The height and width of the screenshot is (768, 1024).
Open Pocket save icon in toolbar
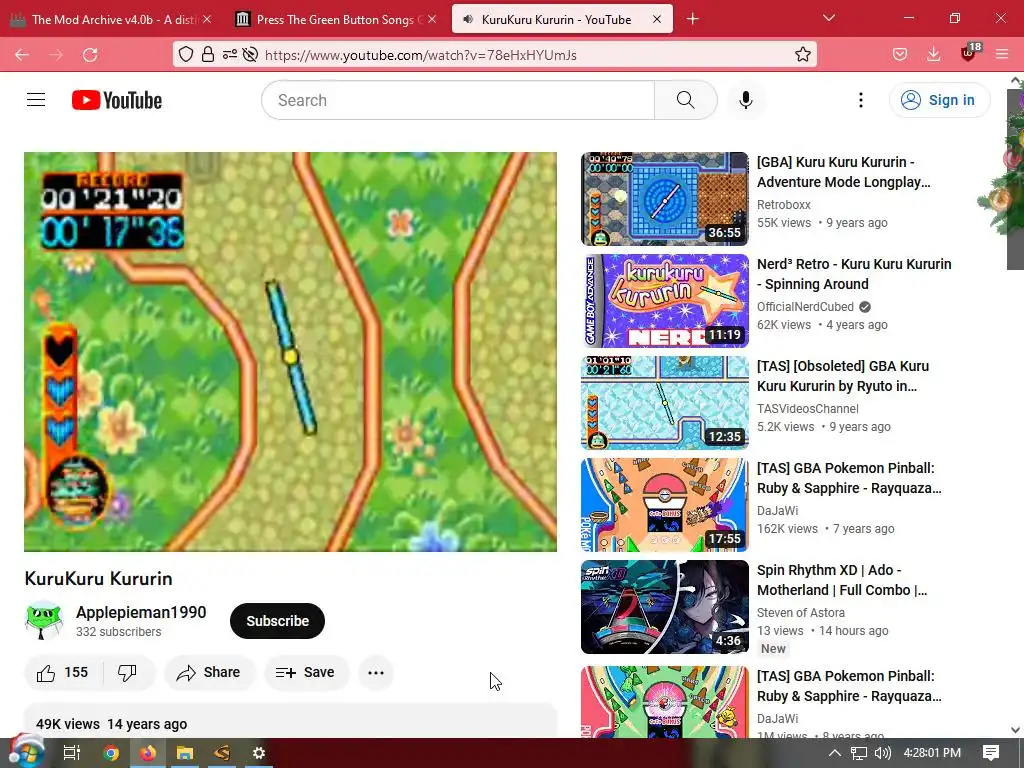click(x=900, y=55)
